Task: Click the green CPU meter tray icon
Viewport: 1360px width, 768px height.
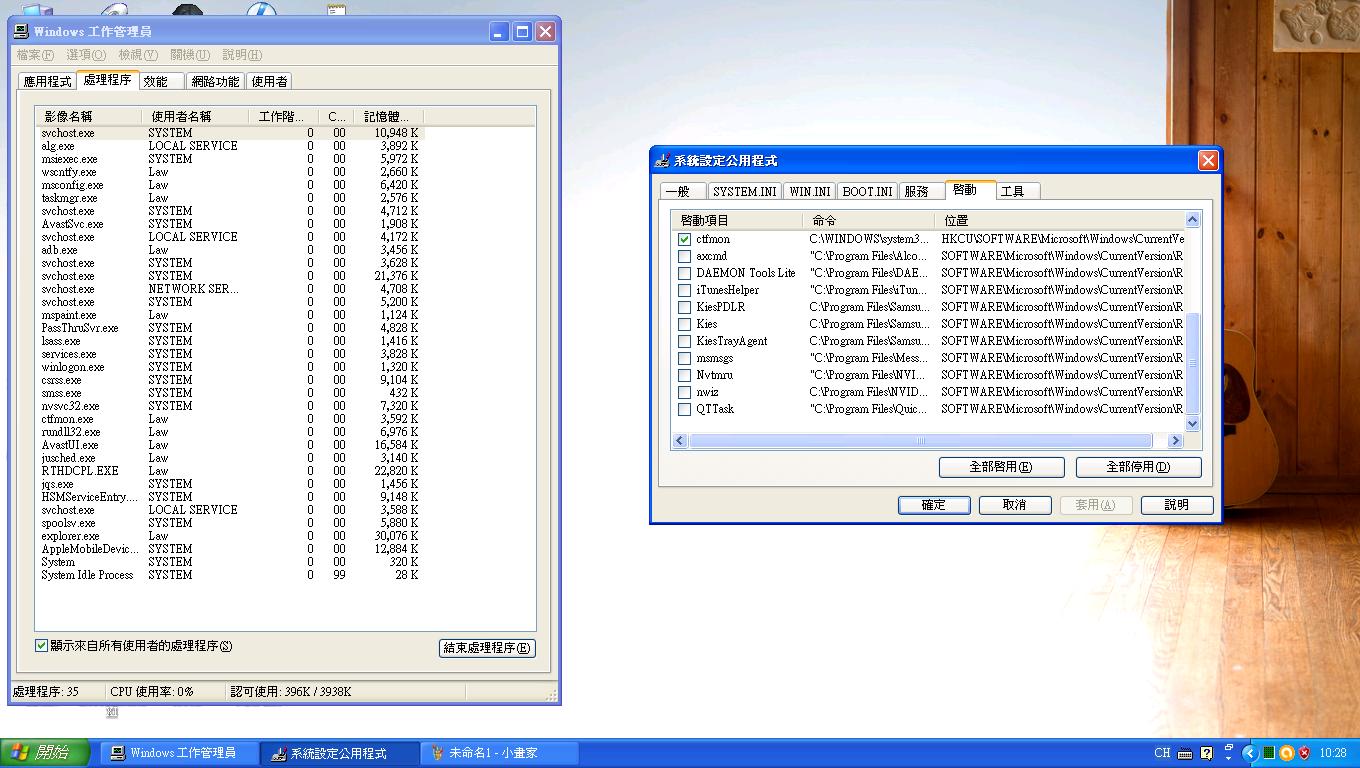Action: pos(1269,753)
